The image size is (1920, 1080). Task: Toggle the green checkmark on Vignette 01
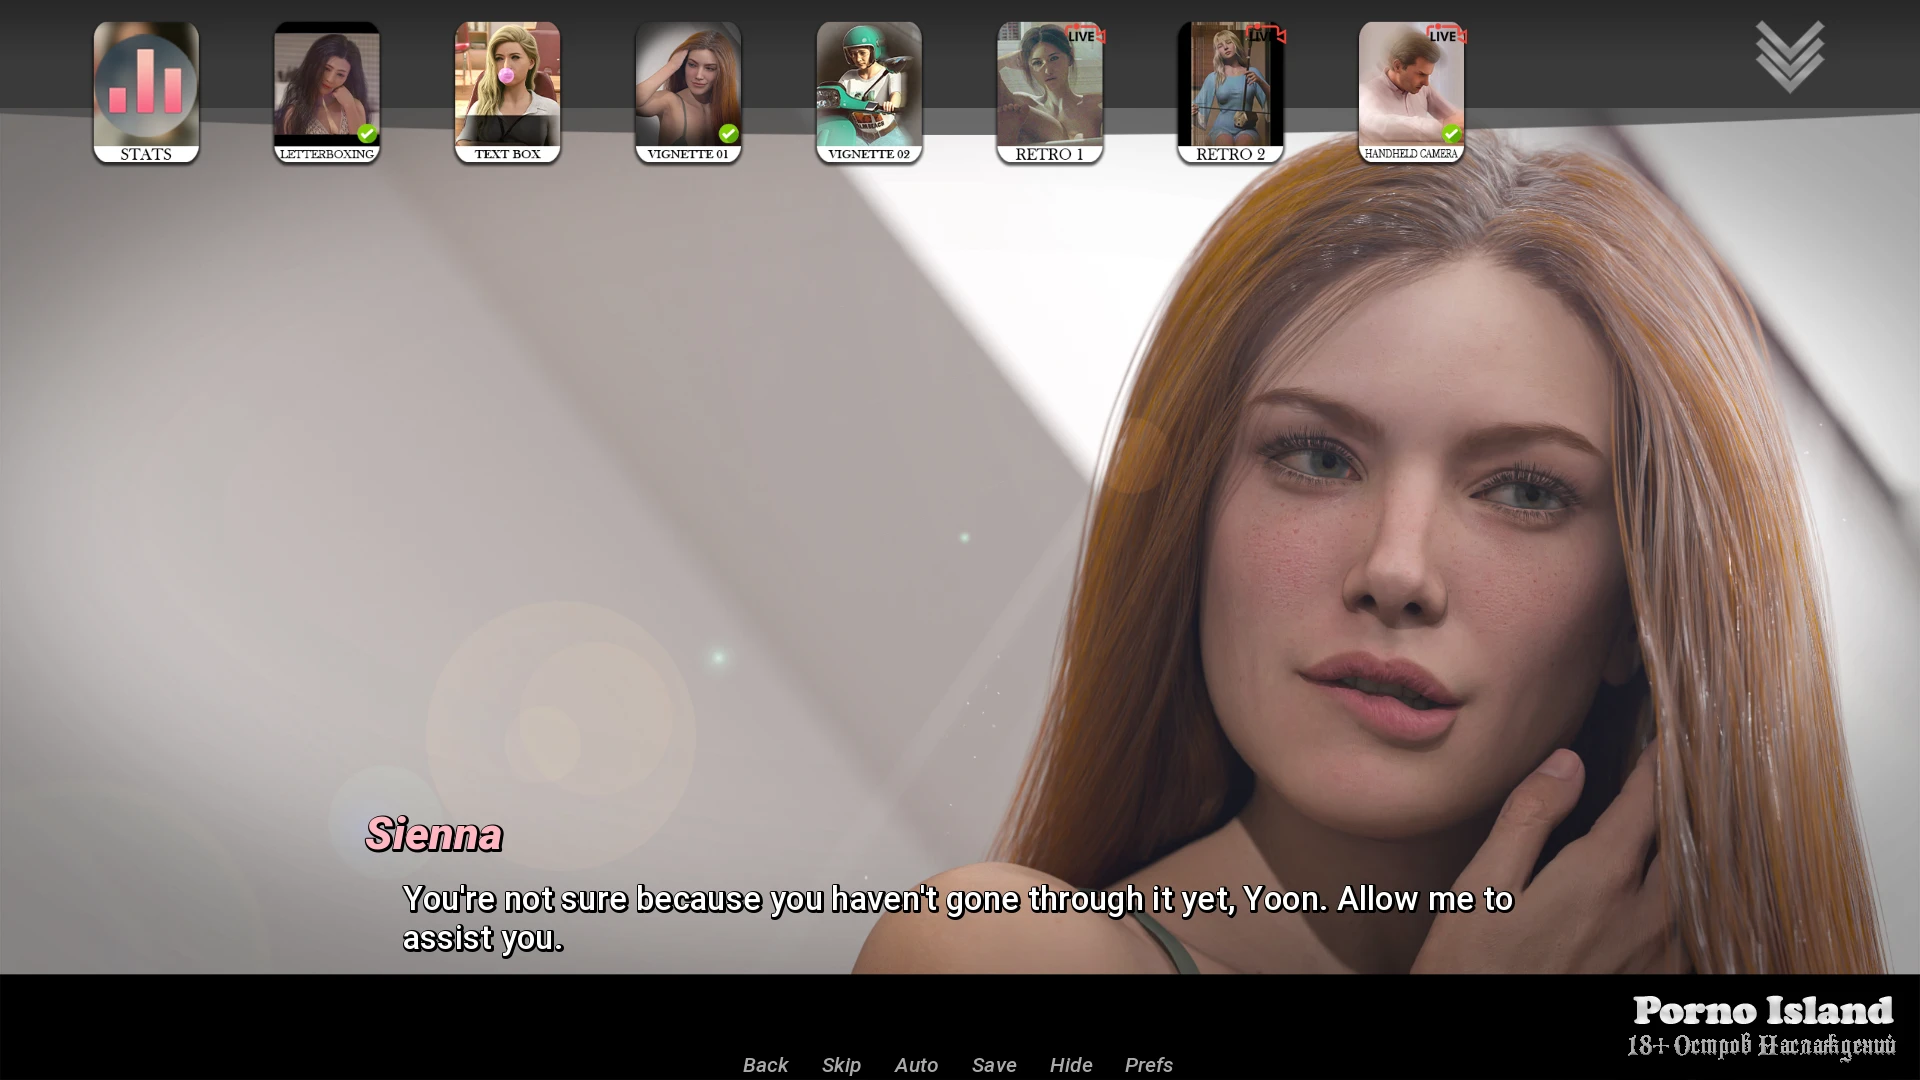point(728,133)
